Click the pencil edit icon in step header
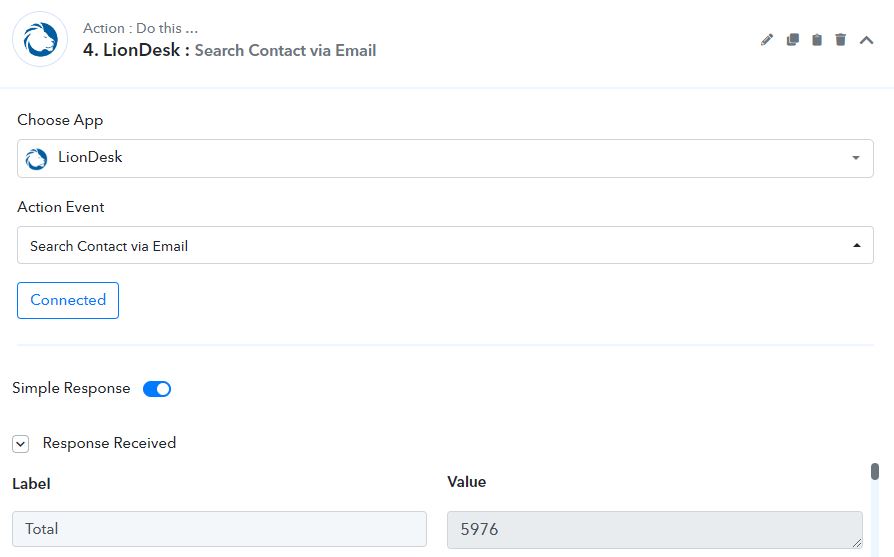 click(x=767, y=40)
